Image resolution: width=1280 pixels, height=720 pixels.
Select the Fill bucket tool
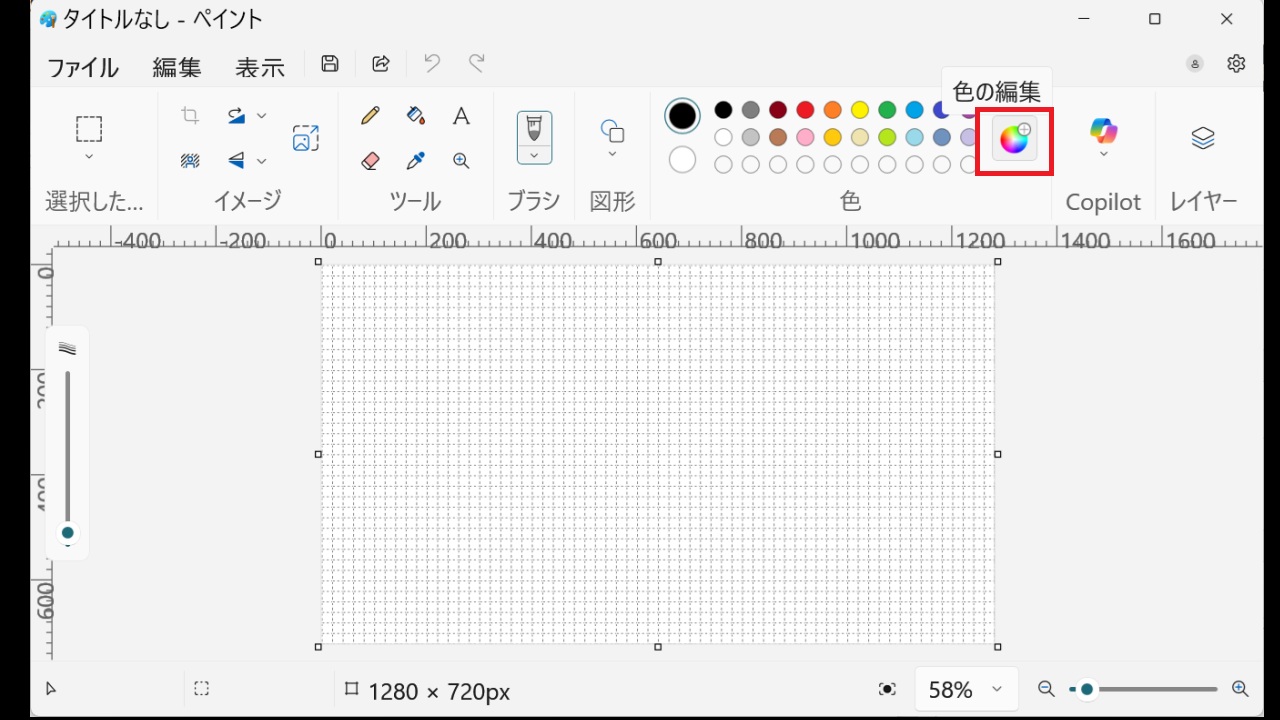point(416,116)
